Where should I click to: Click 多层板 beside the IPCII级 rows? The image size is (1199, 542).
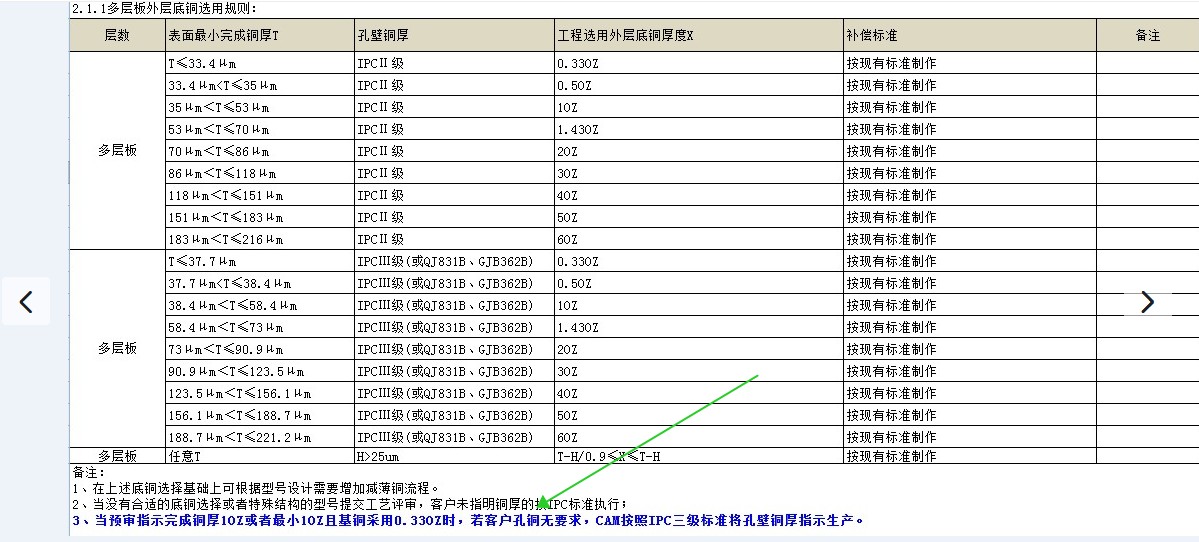[117, 151]
